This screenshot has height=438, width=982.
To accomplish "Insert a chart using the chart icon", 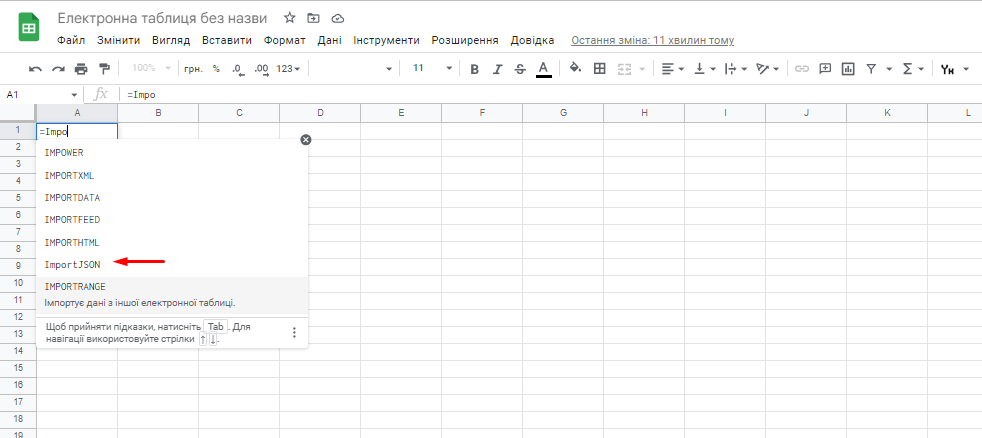I will coord(848,69).
